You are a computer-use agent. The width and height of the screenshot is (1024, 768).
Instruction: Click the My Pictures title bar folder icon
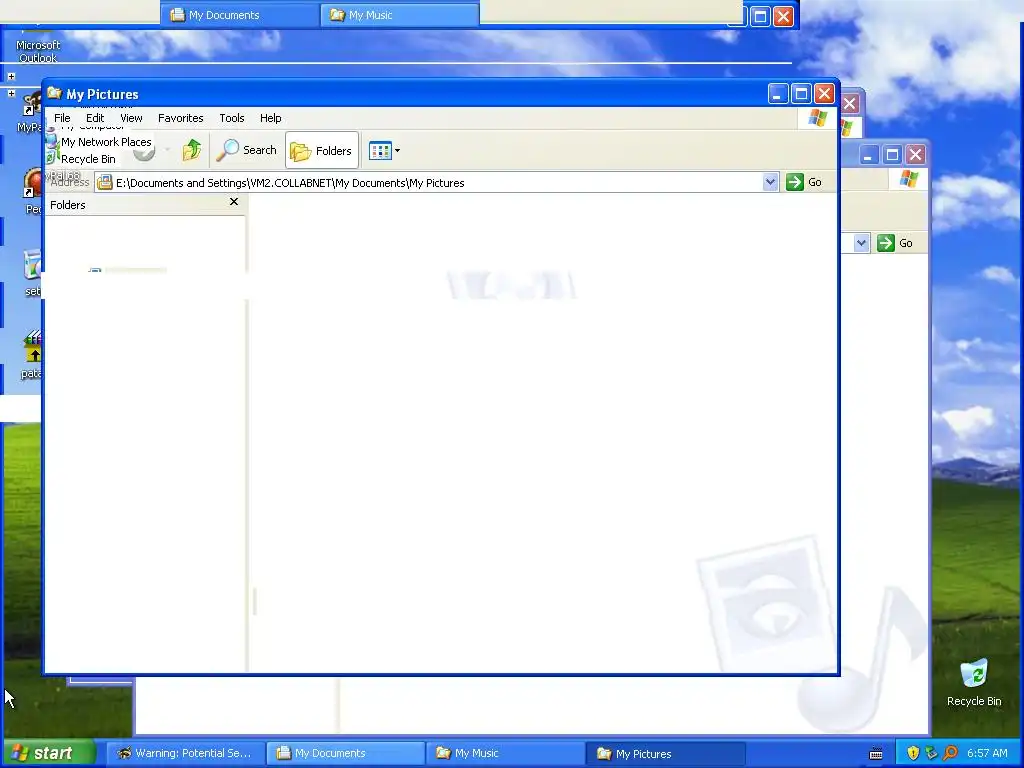coord(54,93)
